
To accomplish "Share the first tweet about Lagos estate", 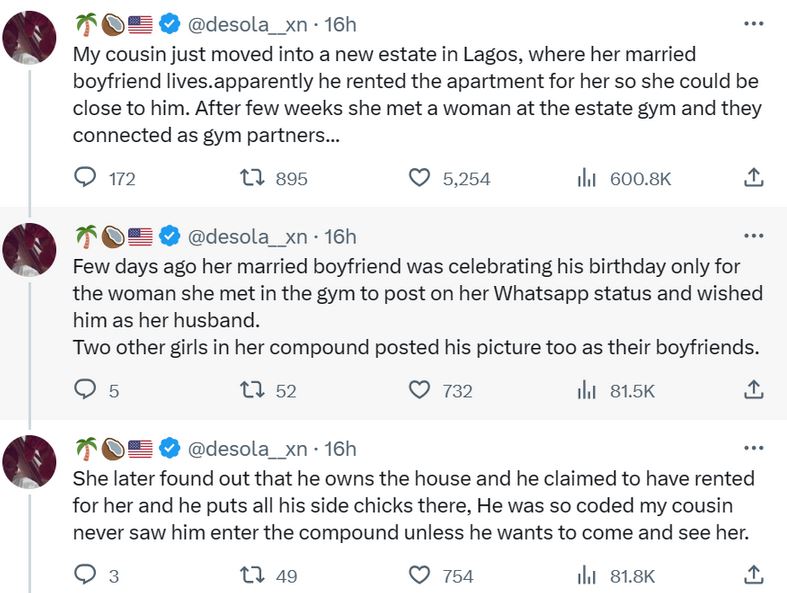I will tap(755, 179).
